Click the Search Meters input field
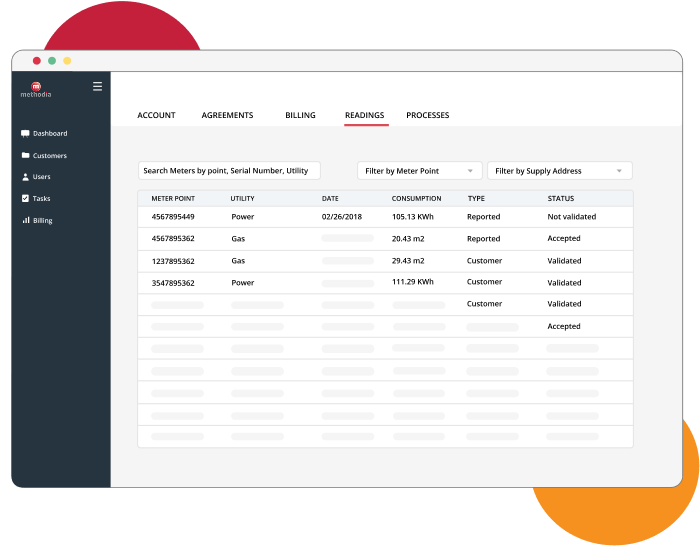The width and height of the screenshot is (700, 558). (229, 171)
